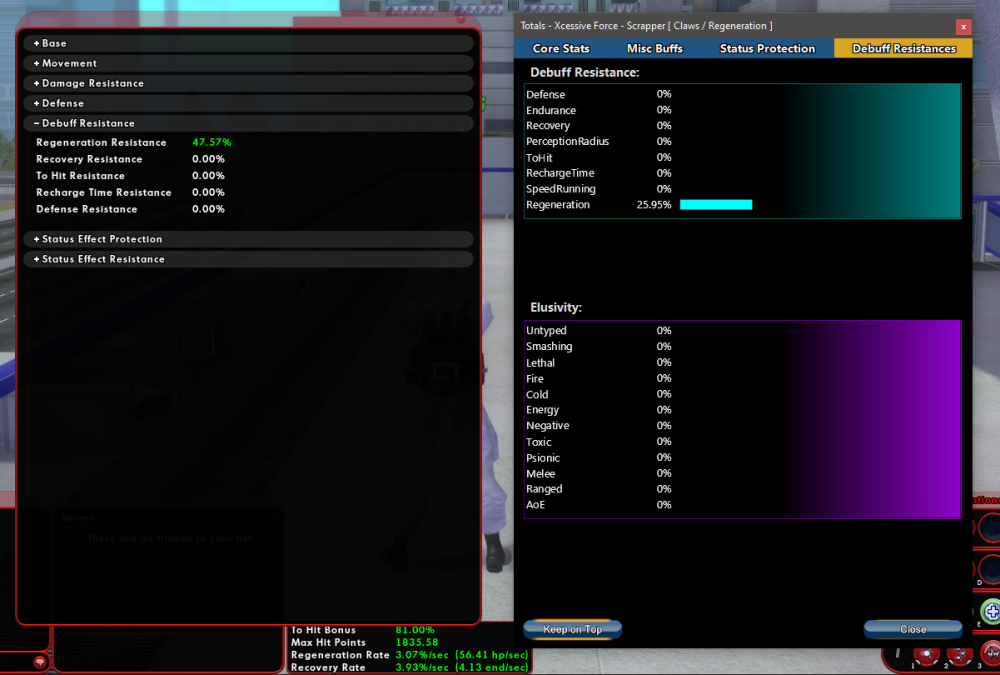Activate the power in tray slot 1
The image size is (1000, 675).
click(x=924, y=652)
